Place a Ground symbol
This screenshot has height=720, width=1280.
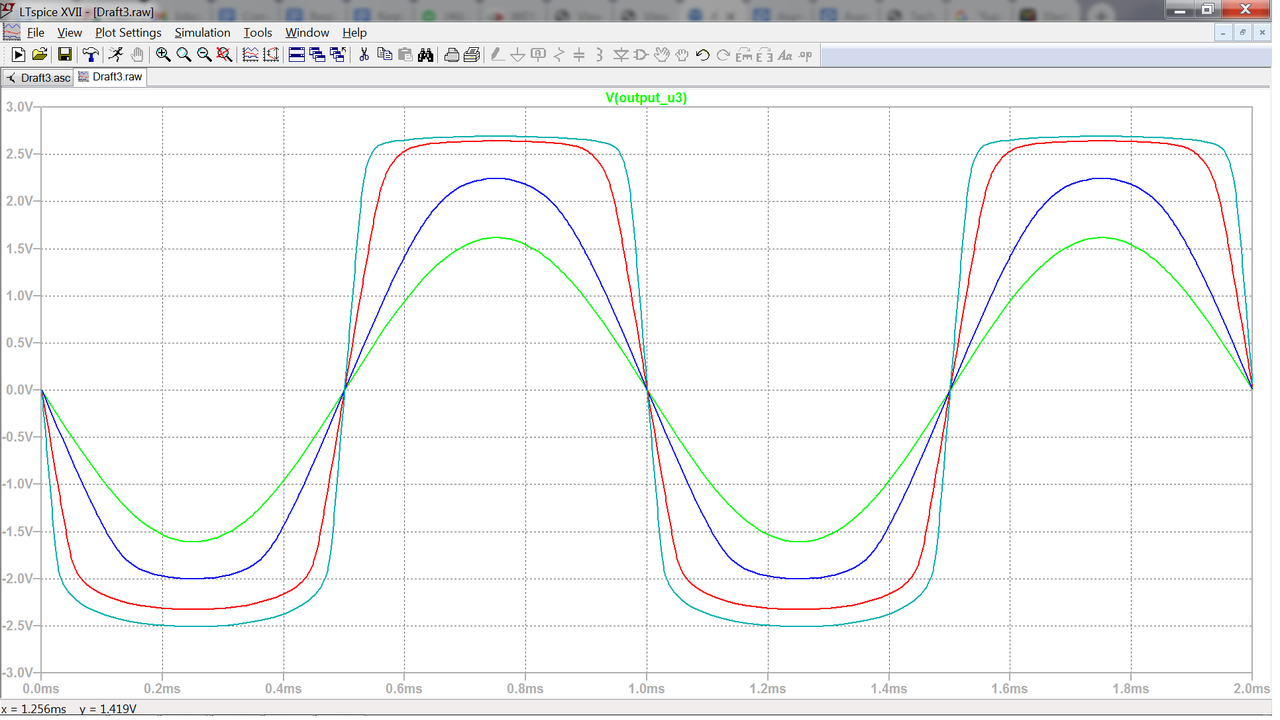(x=517, y=54)
